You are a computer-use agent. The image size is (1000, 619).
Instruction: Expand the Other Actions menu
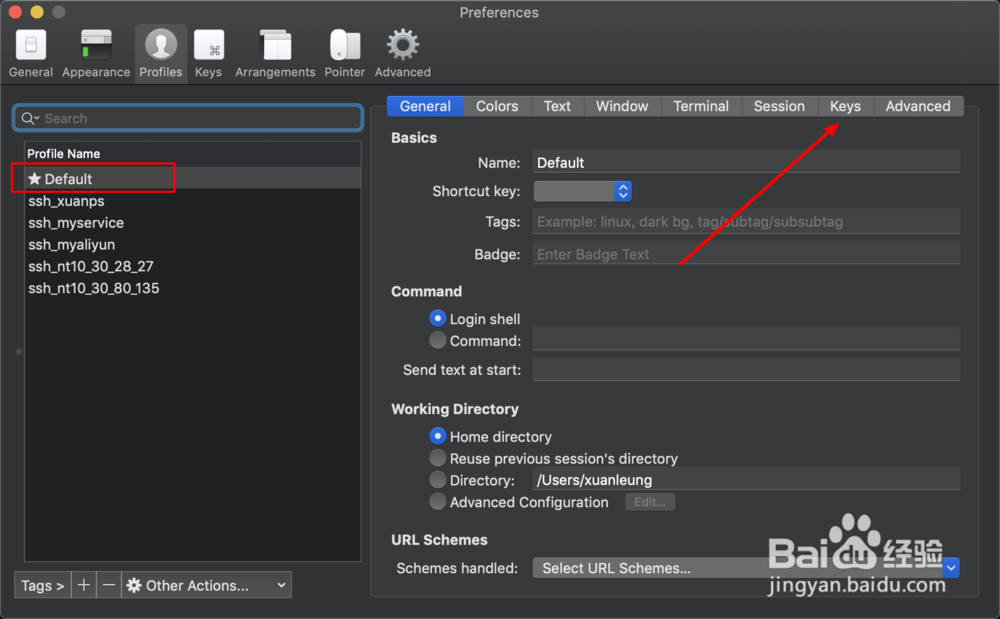click(x=207, y=585)
